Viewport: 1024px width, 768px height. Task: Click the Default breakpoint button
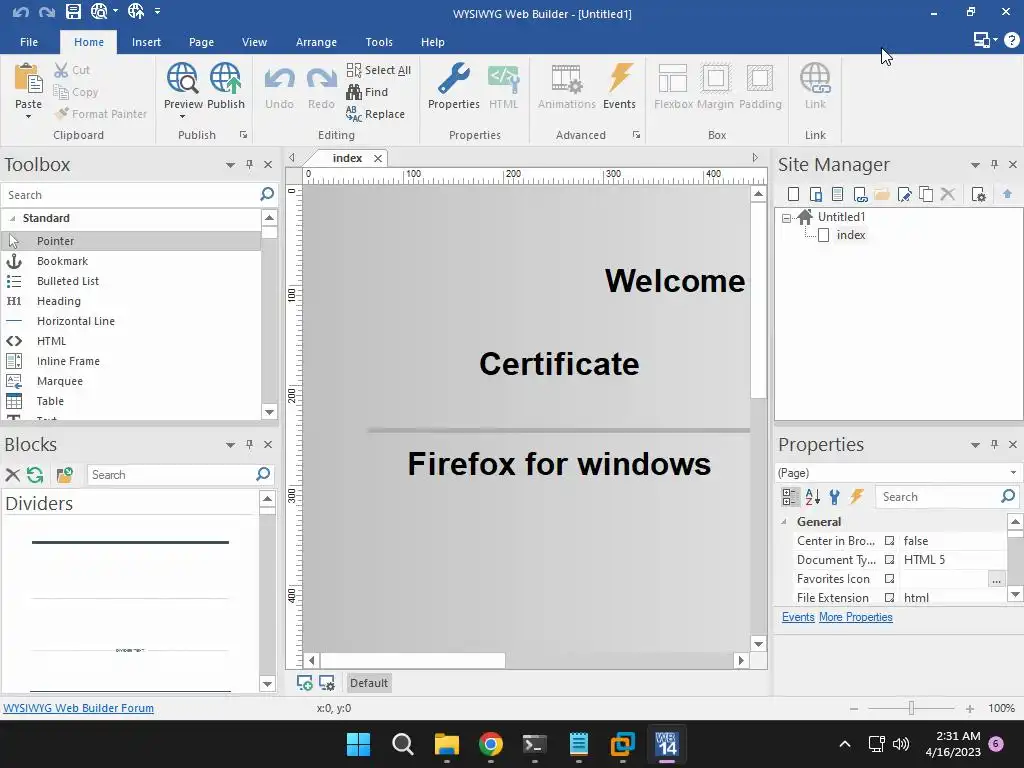[369, 682]
